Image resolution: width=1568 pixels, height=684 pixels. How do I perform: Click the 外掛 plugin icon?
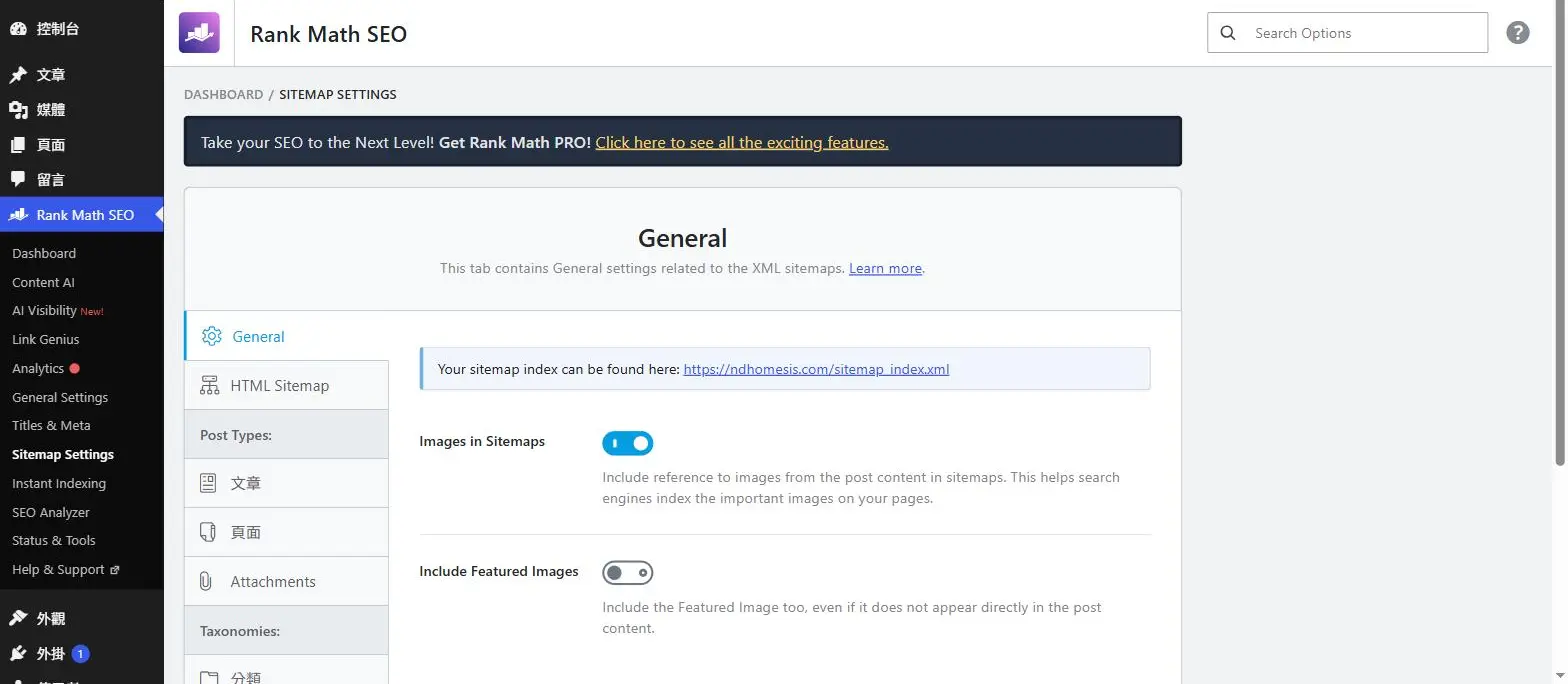[x=18, y=654]
